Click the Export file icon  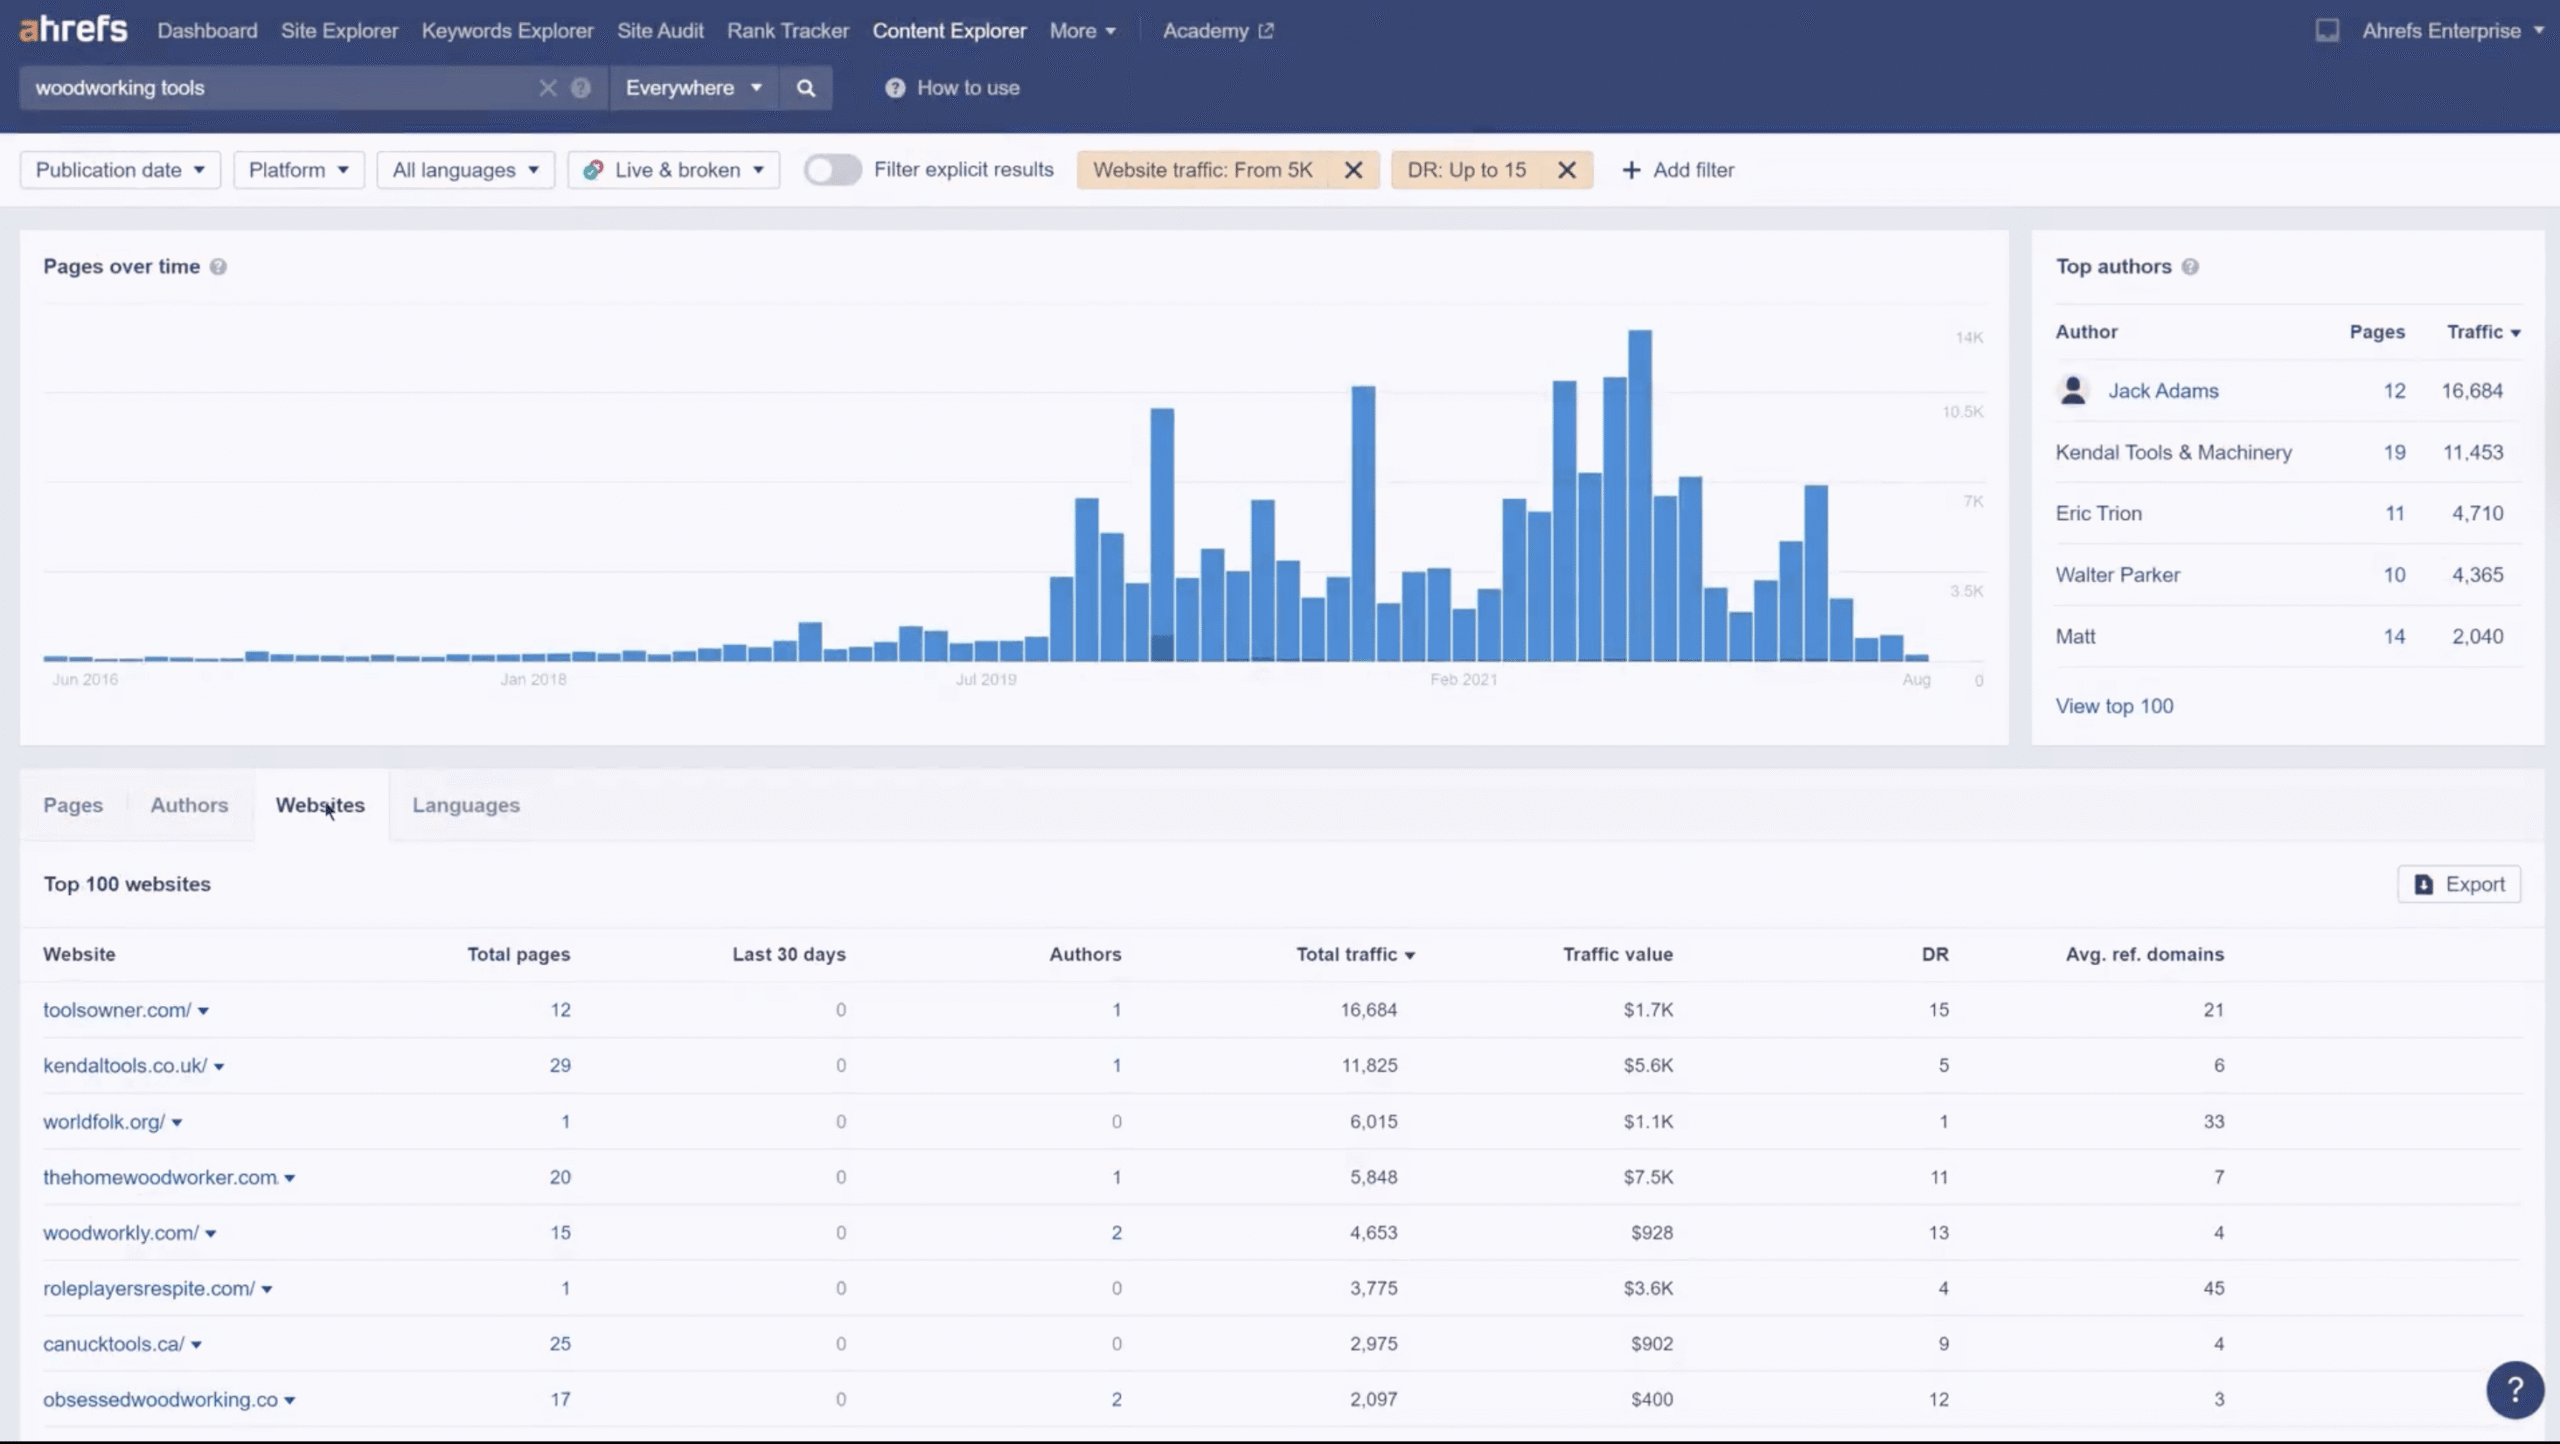(x=2424, y=884)
